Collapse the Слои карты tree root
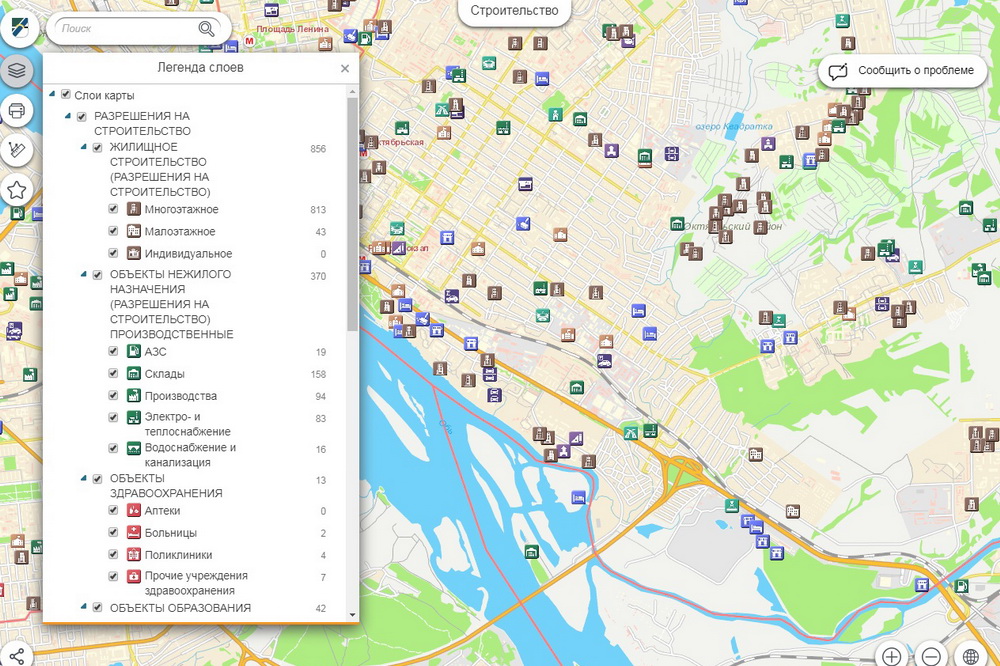The width and height of the screenshot is (1000, 666). point(52,95)
